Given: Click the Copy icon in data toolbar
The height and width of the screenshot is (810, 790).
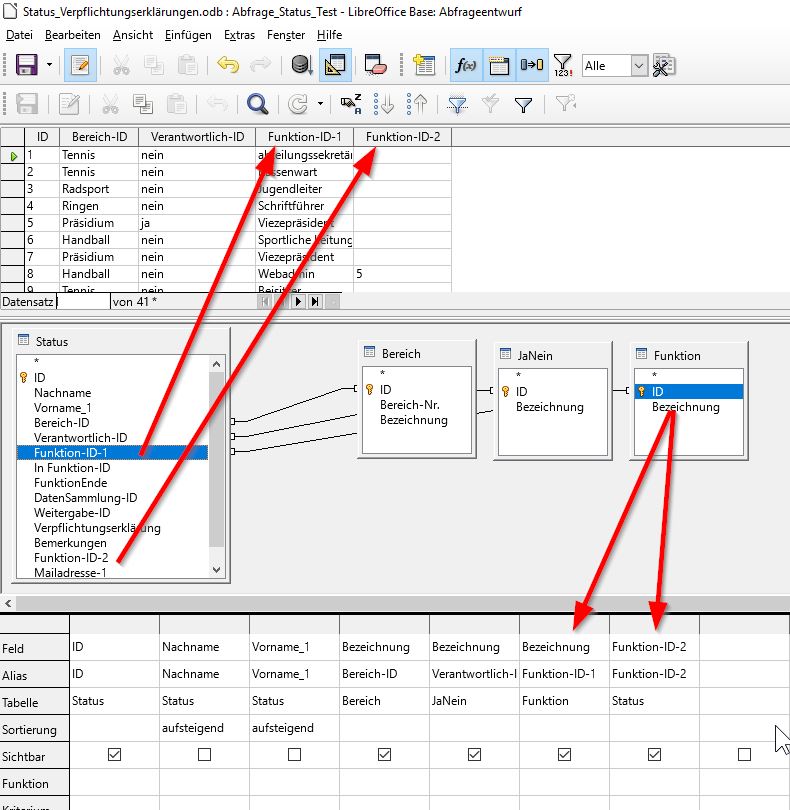Looking at the screenshot, I should coord(143,104).
